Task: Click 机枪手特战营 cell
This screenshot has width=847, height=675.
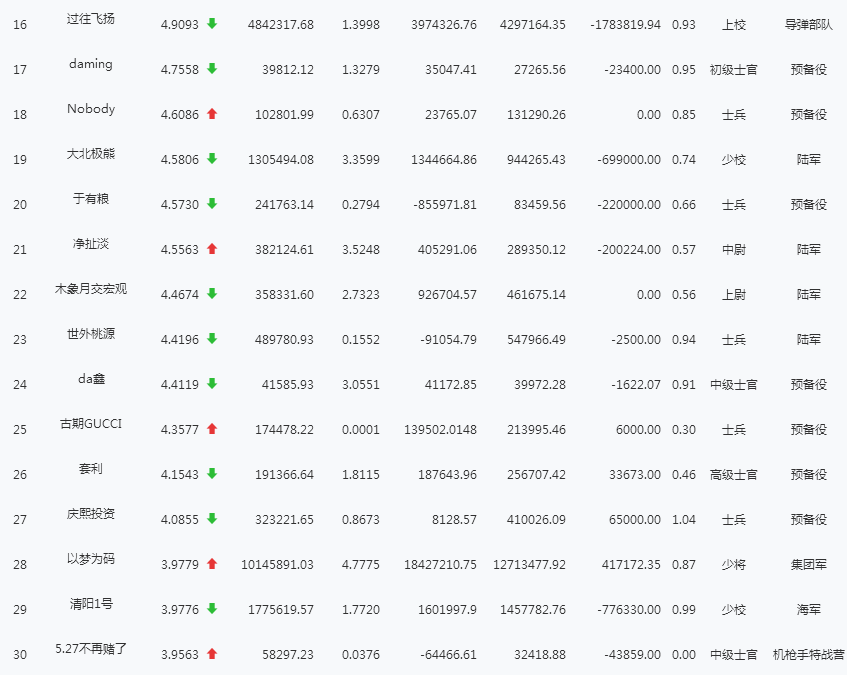Action: (x=809, y=654)
